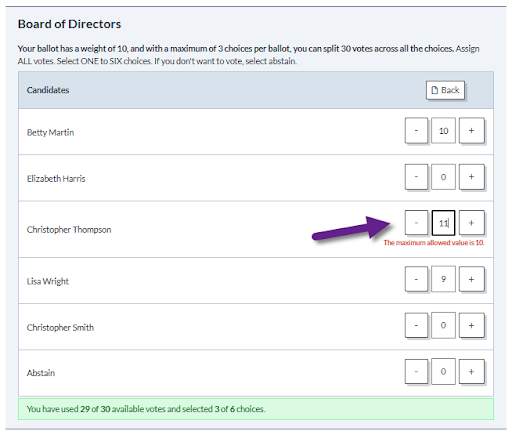Viewport: 512px width, 431px height.
Task: Select Christopher Thompson's vote field showing 11
Action: [443, 223]
